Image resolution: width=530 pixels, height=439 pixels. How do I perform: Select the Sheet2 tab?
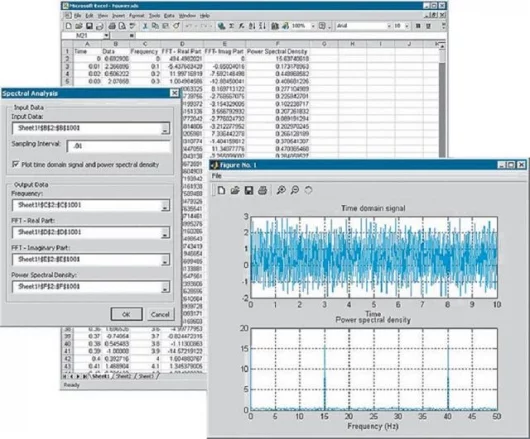tap(123, 376)
